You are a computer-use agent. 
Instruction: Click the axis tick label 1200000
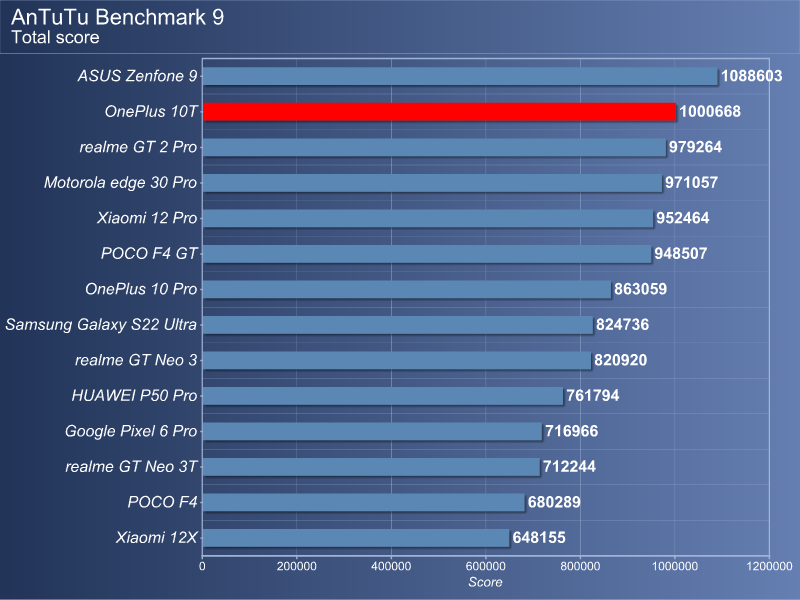click(769, 566)
